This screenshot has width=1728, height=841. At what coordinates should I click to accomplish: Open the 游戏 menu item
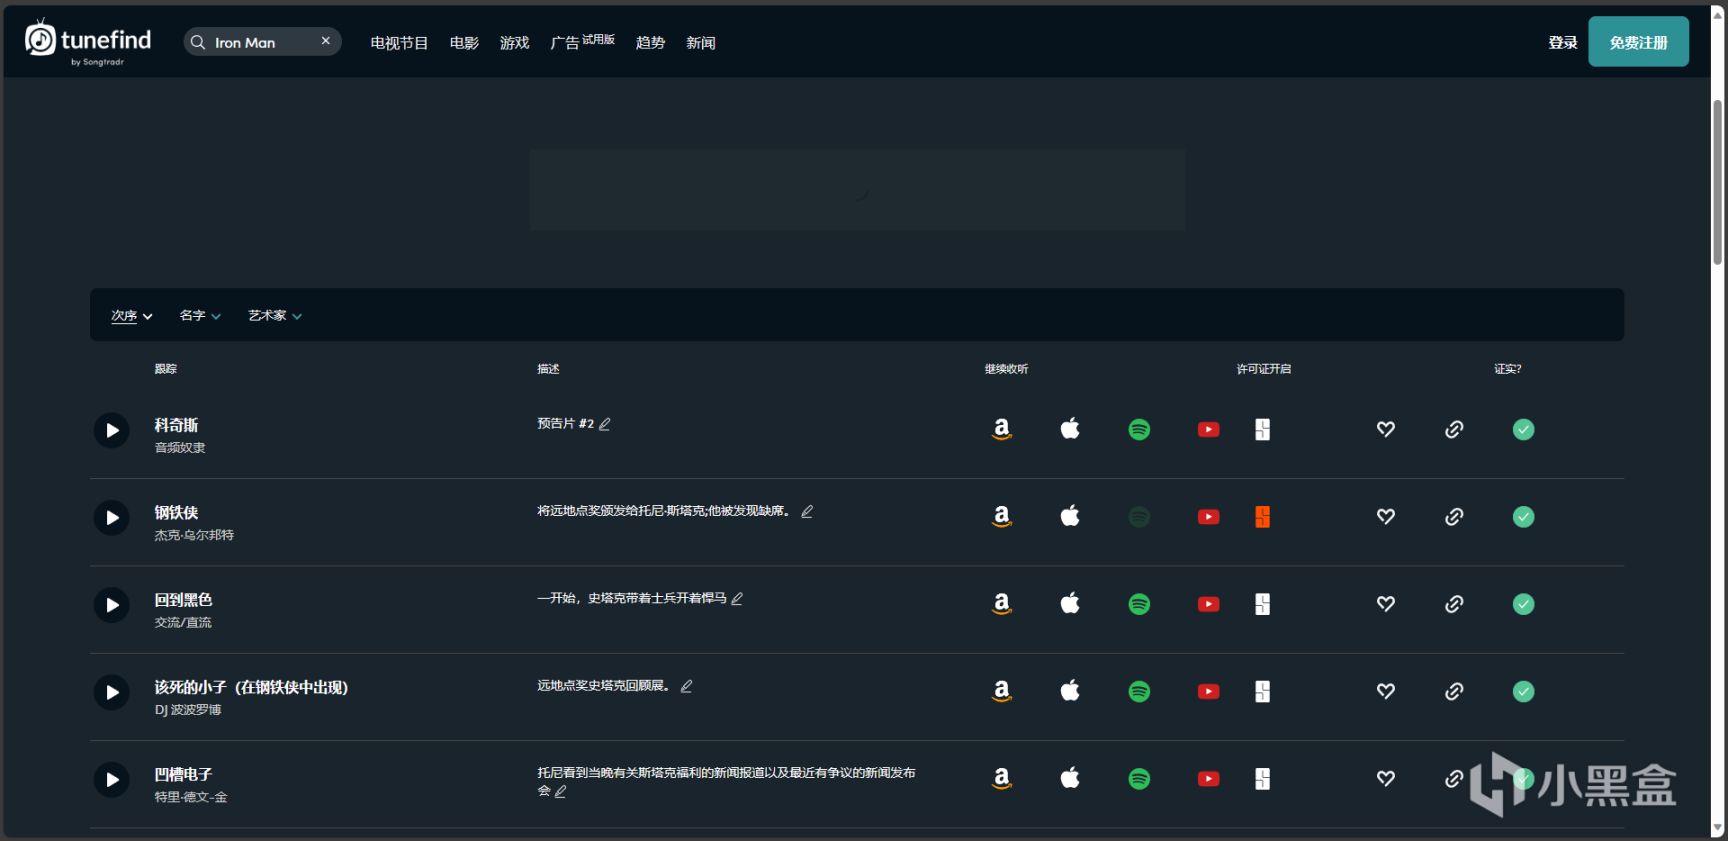pos(514,43)
